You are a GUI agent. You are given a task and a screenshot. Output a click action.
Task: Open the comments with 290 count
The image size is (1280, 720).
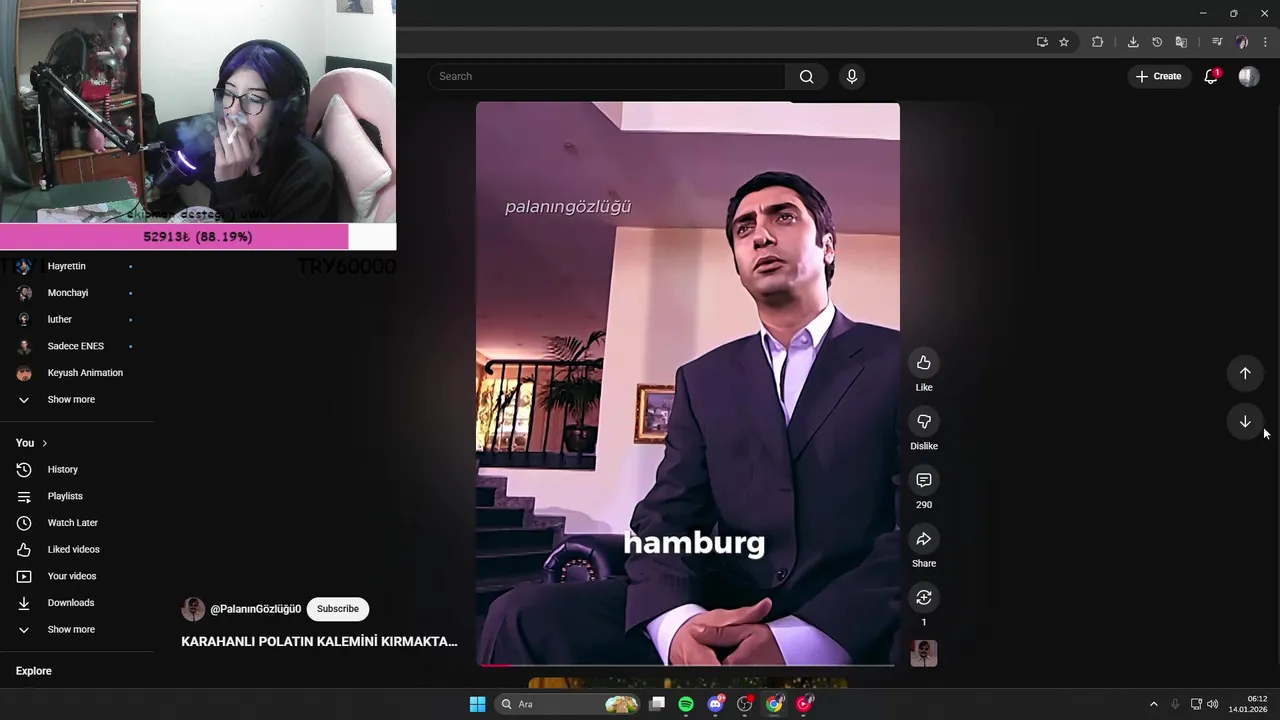pyautogui.click(x=923, y=480)
